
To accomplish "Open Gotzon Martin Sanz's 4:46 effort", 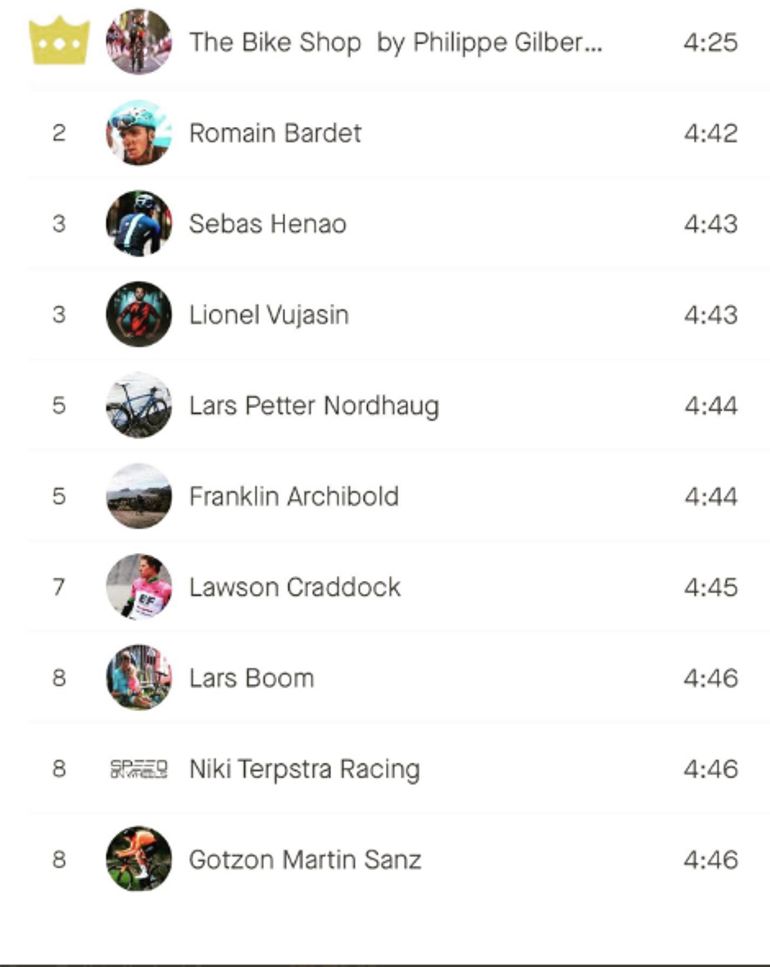I will (710, 859).
